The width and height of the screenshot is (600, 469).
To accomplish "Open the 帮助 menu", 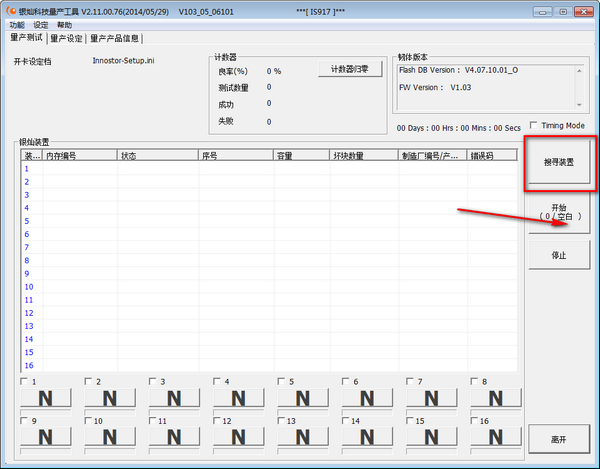I will (x=64, y=25).
